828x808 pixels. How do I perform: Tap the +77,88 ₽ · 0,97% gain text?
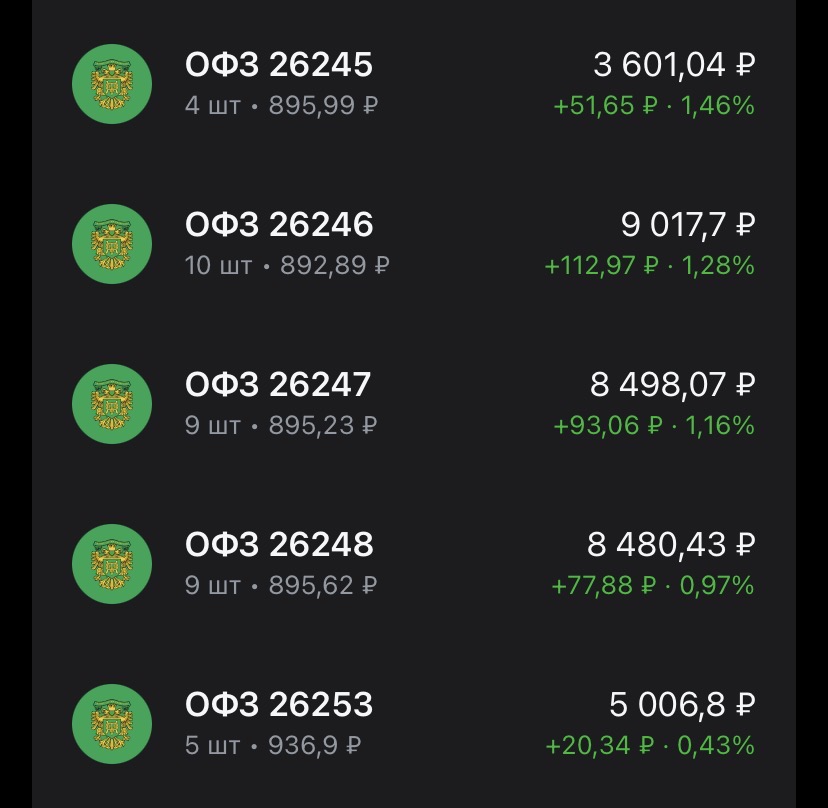[653, 586]
